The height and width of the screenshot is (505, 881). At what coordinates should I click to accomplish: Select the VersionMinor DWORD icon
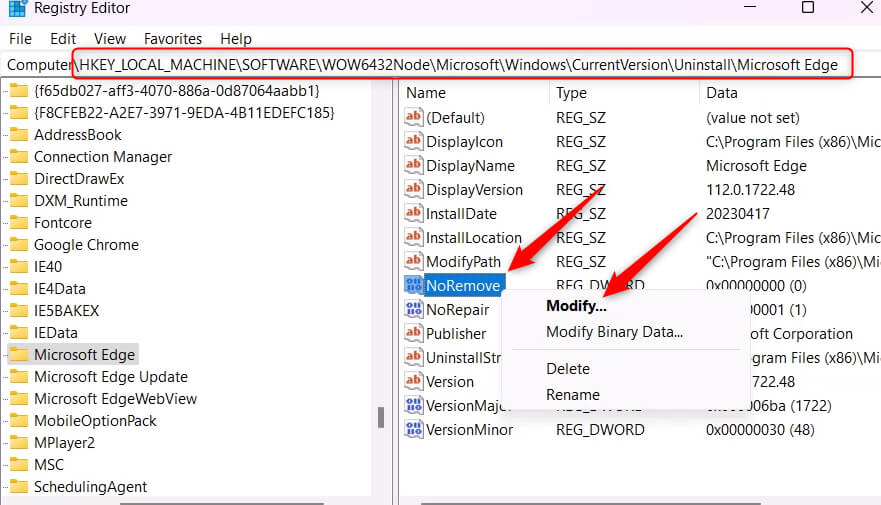tap(414, 429)
